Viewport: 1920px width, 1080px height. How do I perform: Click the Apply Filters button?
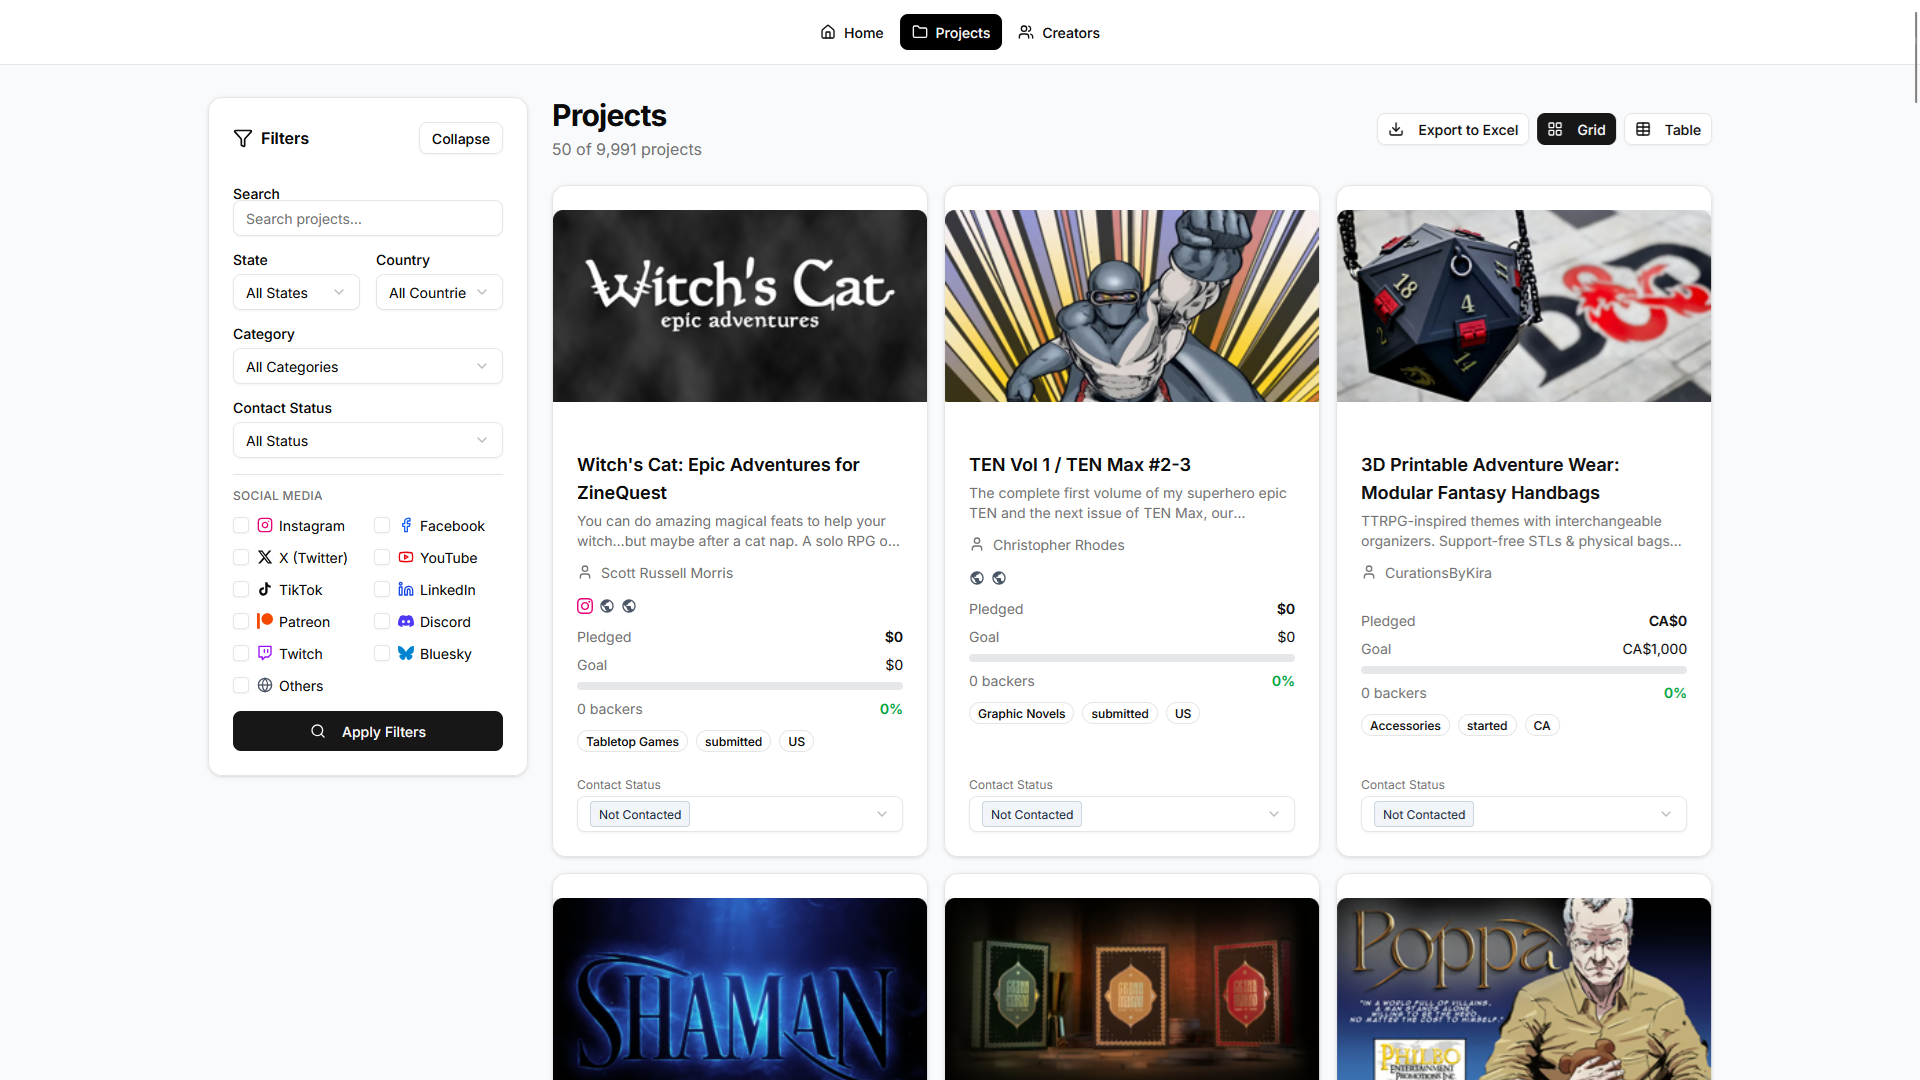(x=367, y=731)
